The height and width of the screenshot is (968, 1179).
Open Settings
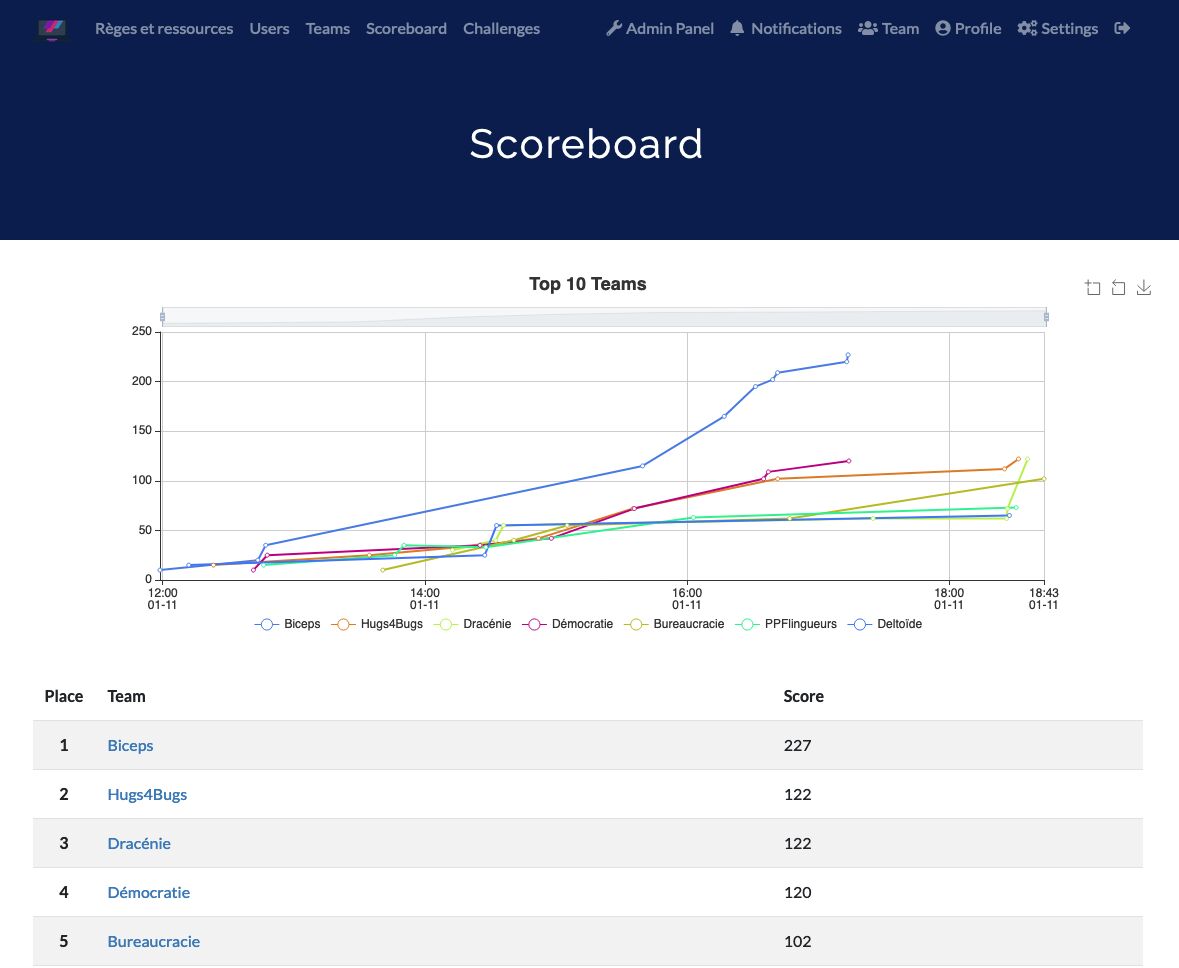pyautogui.click(x=1058, y=29)
